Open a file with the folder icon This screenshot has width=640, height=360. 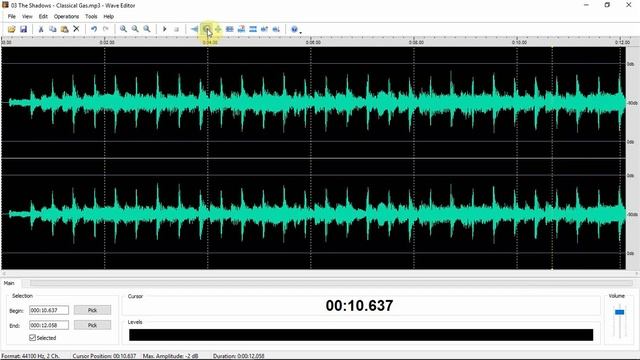tap(11, 29)
